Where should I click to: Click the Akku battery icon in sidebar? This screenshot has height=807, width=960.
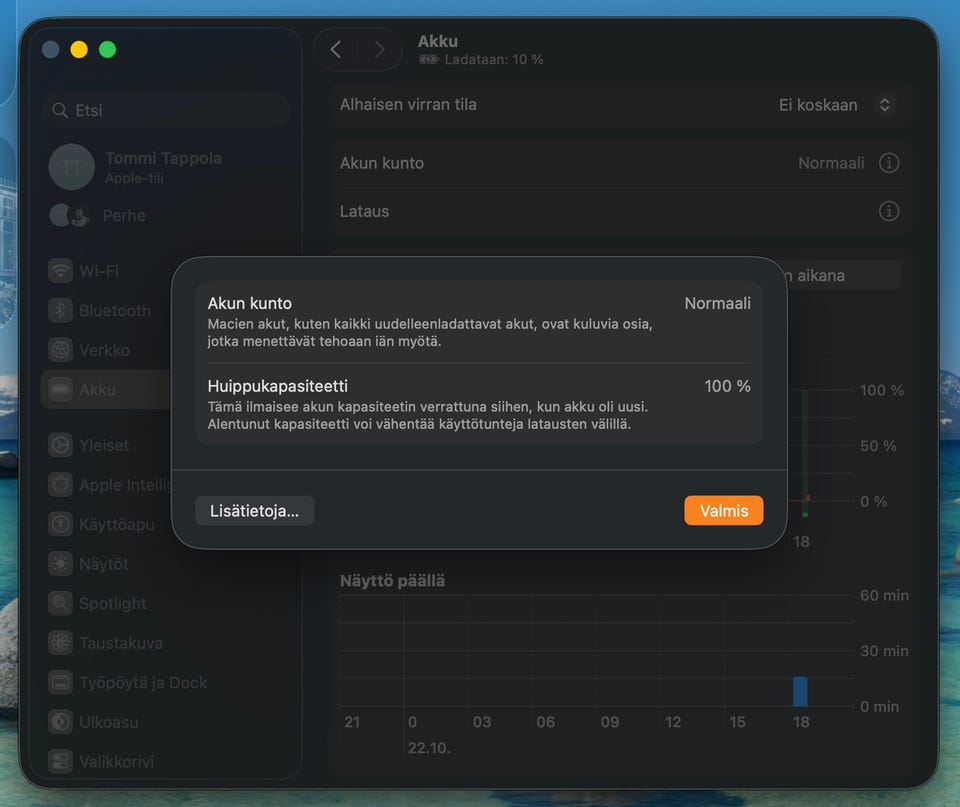[61, 389]
